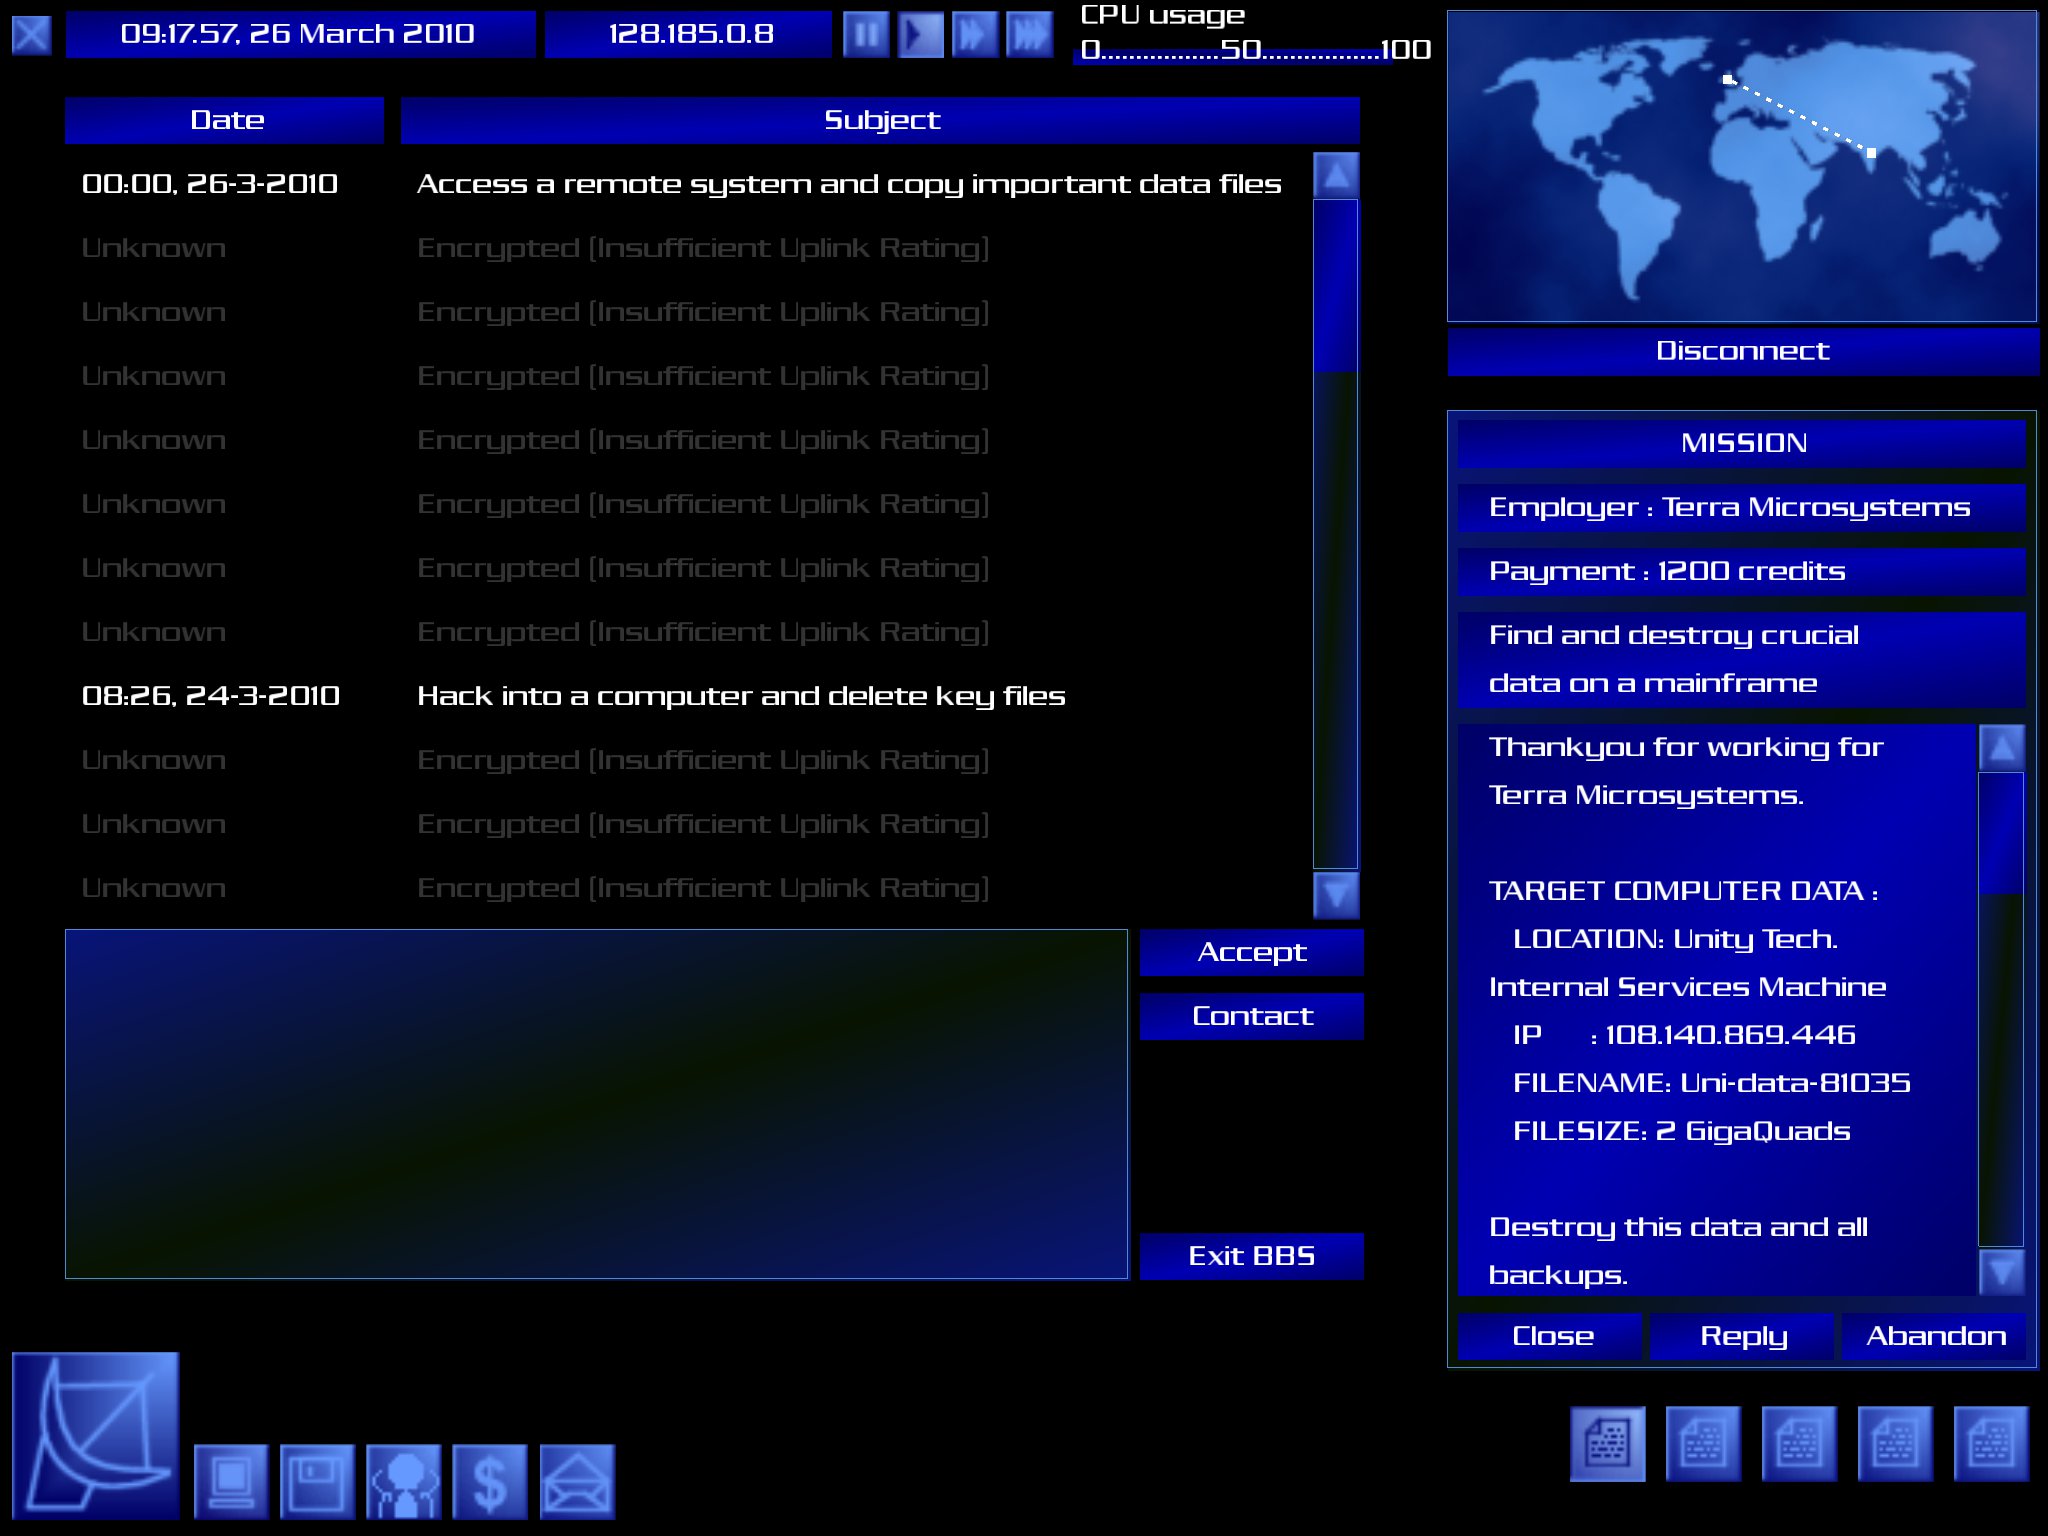Set game speed to fastest fast-forward

click(x=1029, y=35)
